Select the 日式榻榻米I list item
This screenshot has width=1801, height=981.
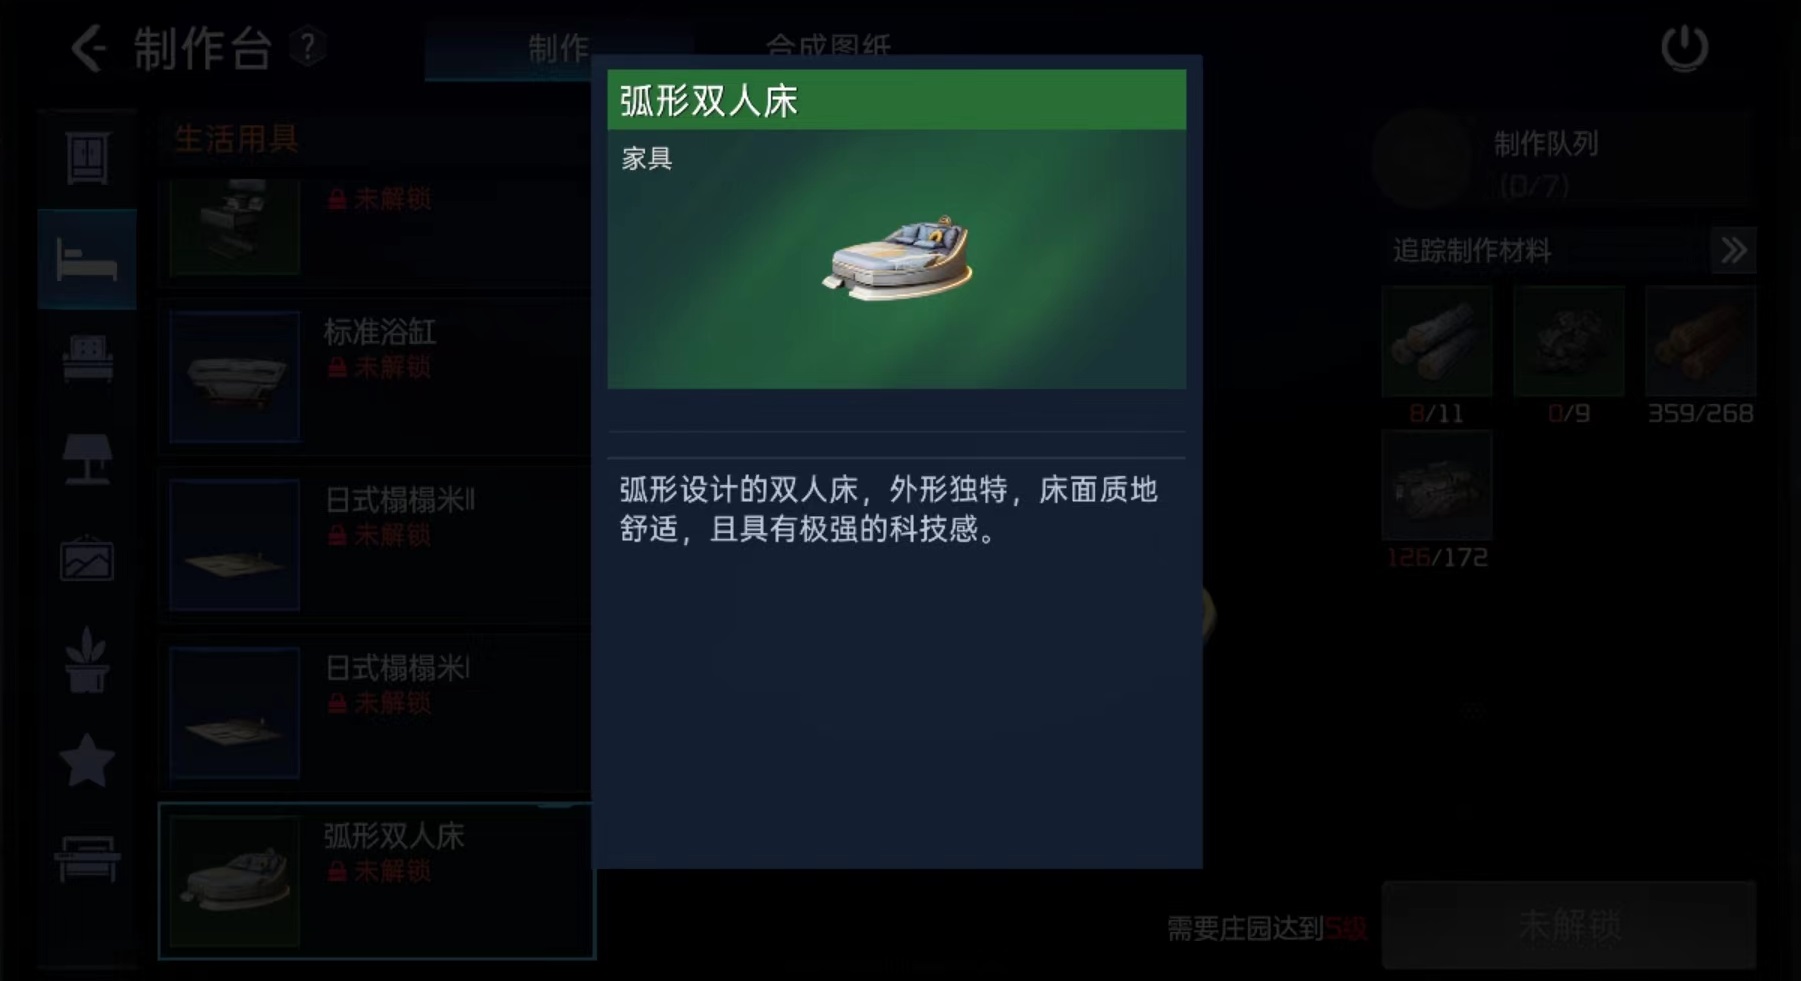coord(375,713)
